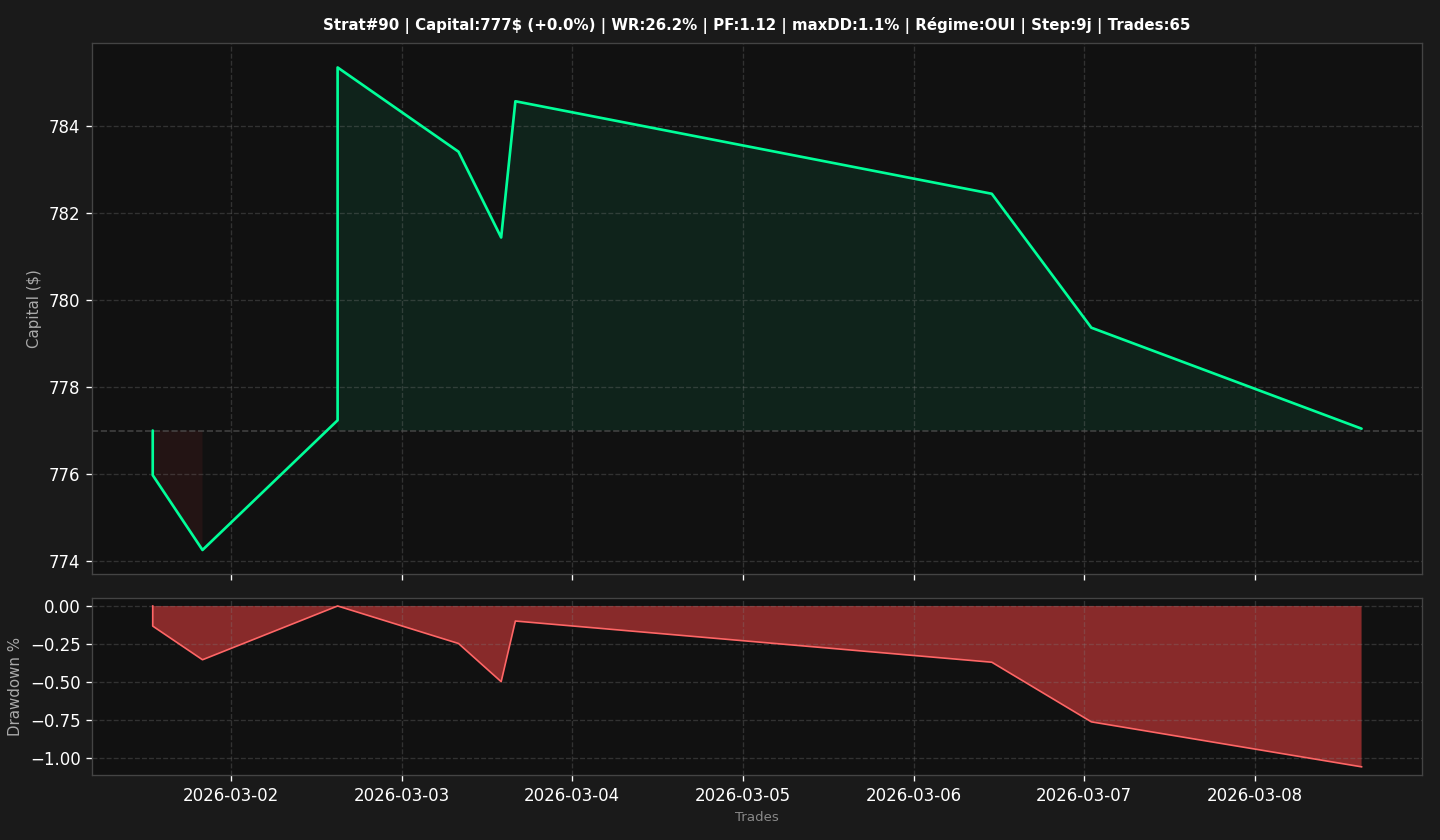Click the chart title starting with Strat#90
The height and width of the screenshot is (840, 1440).
tap(756, 25)
